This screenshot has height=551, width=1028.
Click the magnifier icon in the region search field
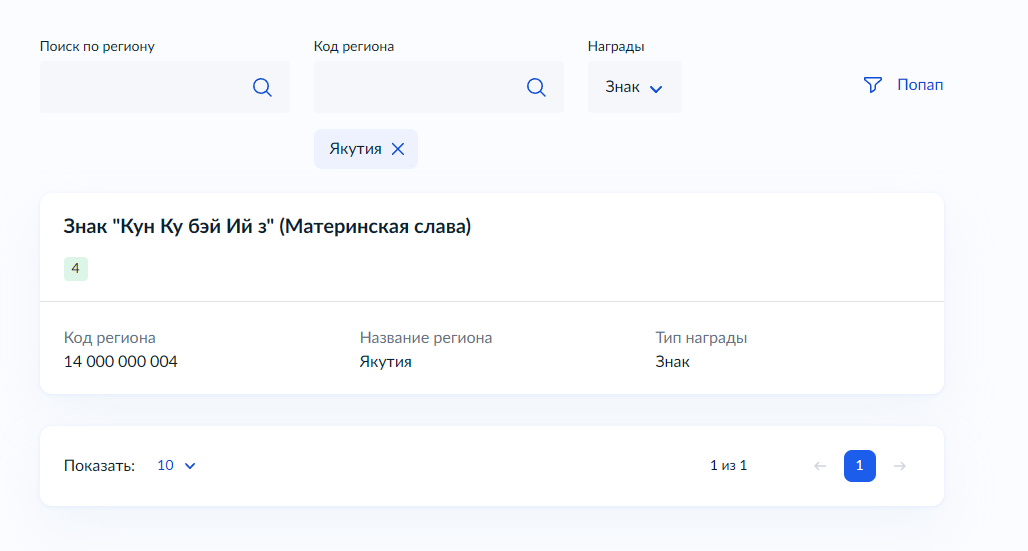pos(262,87)
